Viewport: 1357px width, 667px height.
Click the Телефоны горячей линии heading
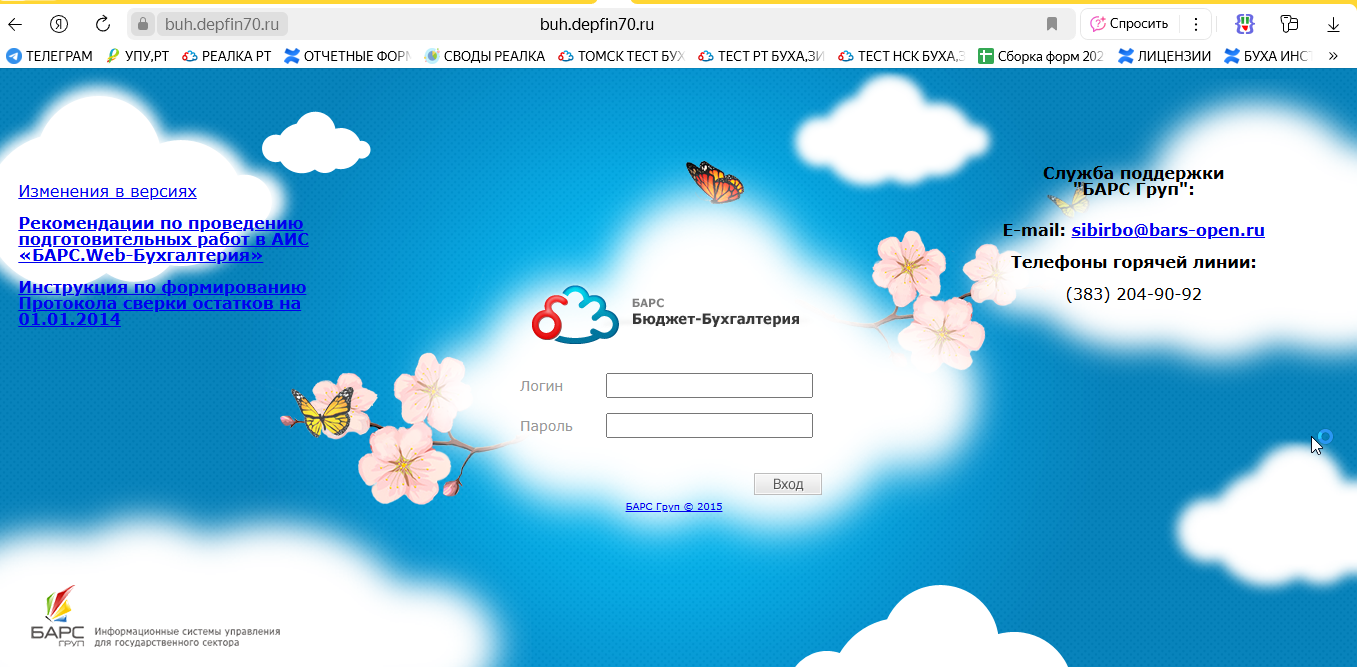click(x=1134, y=262)
